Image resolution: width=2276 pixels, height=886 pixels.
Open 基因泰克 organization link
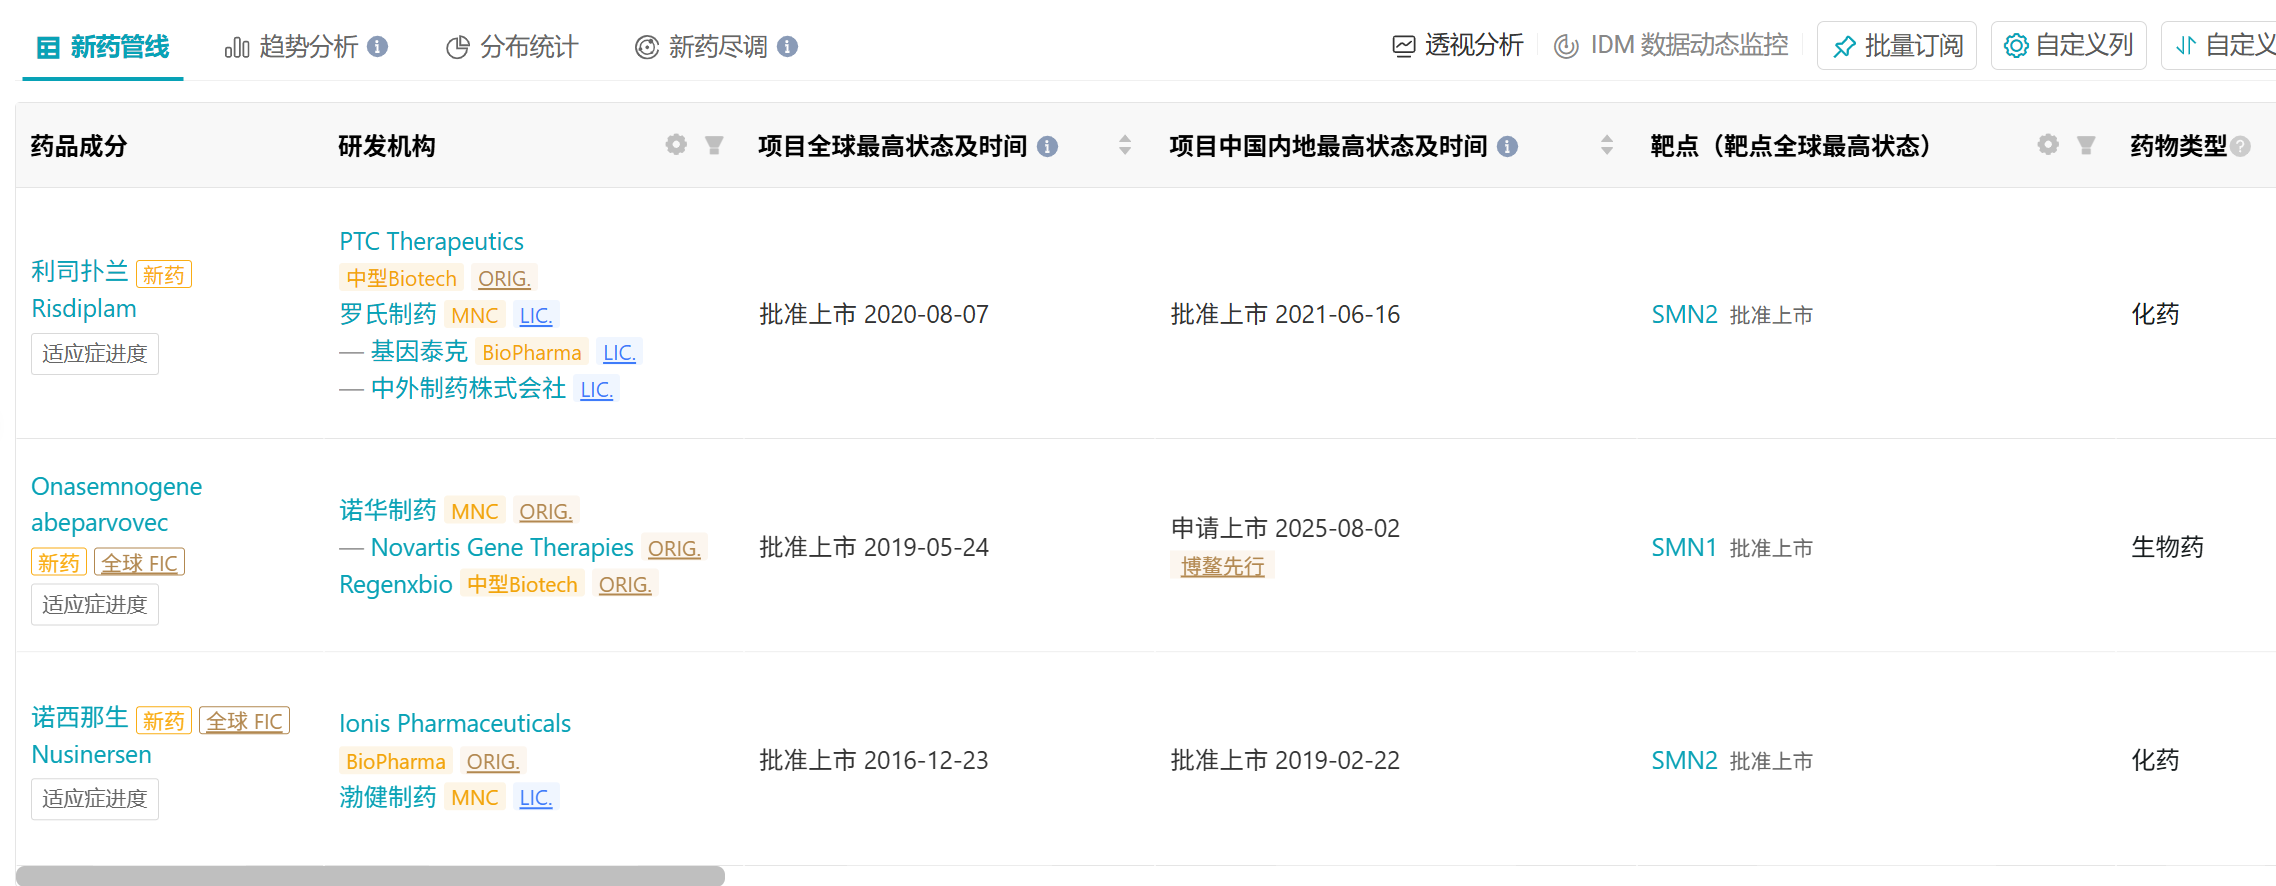point(419,352)
